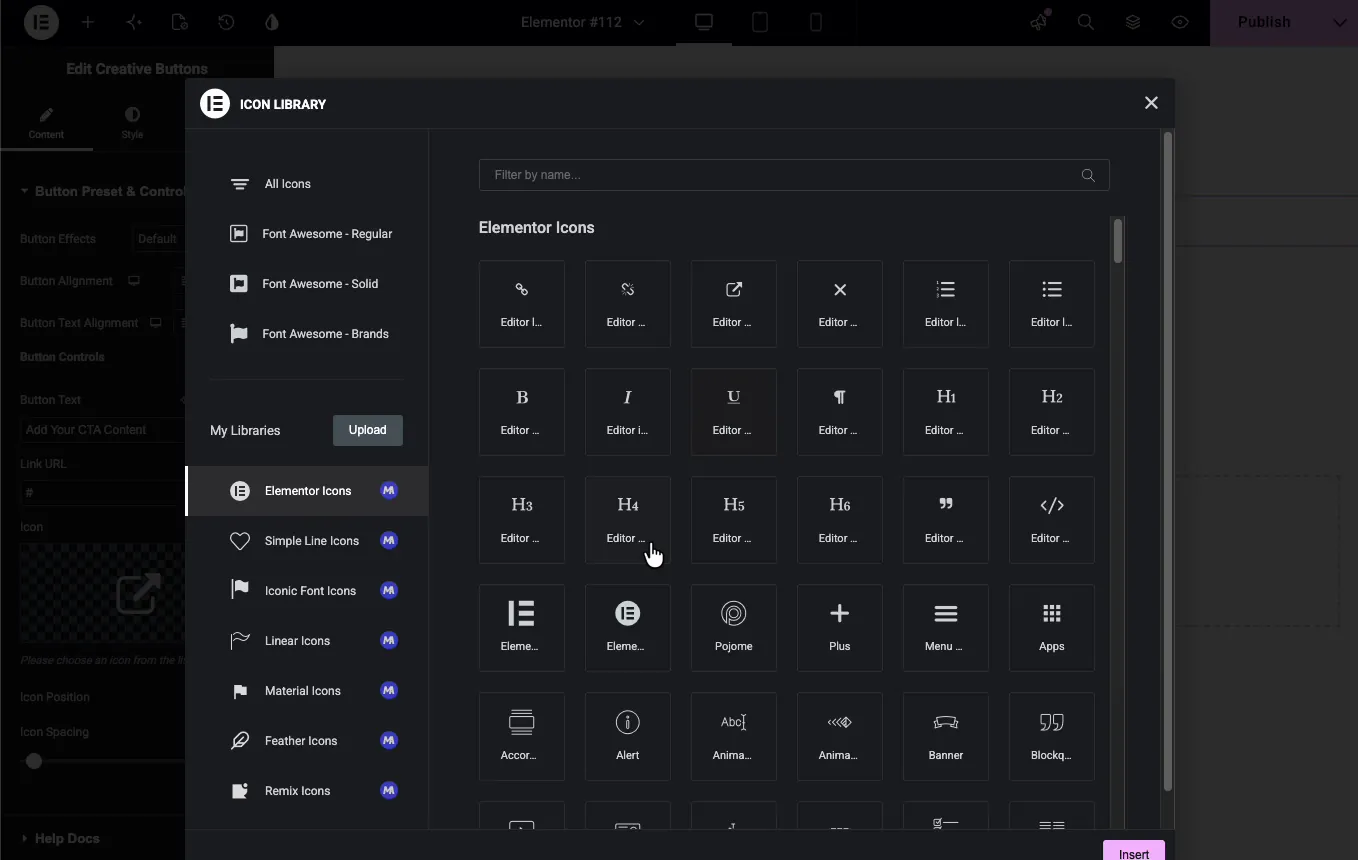The width and height of the screenshot is (1358, 860).
Task: Select the Accordion icon tile
Action: [x=522, y=736]
